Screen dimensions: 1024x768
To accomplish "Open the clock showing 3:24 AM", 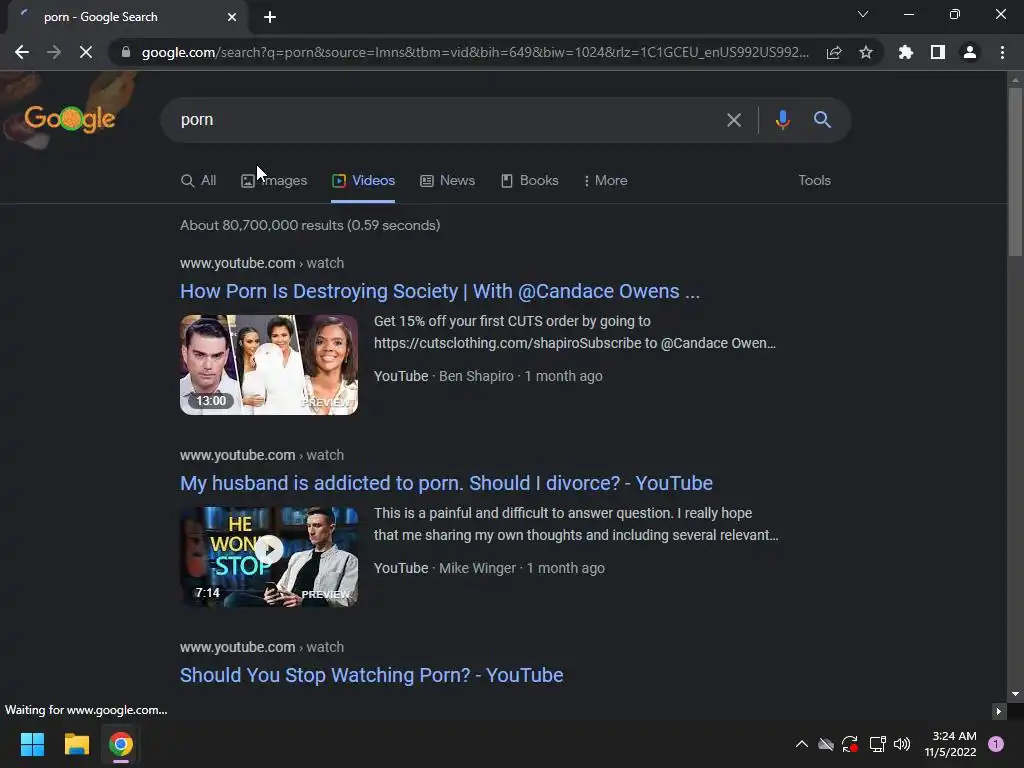I will (x=950, y=744).
